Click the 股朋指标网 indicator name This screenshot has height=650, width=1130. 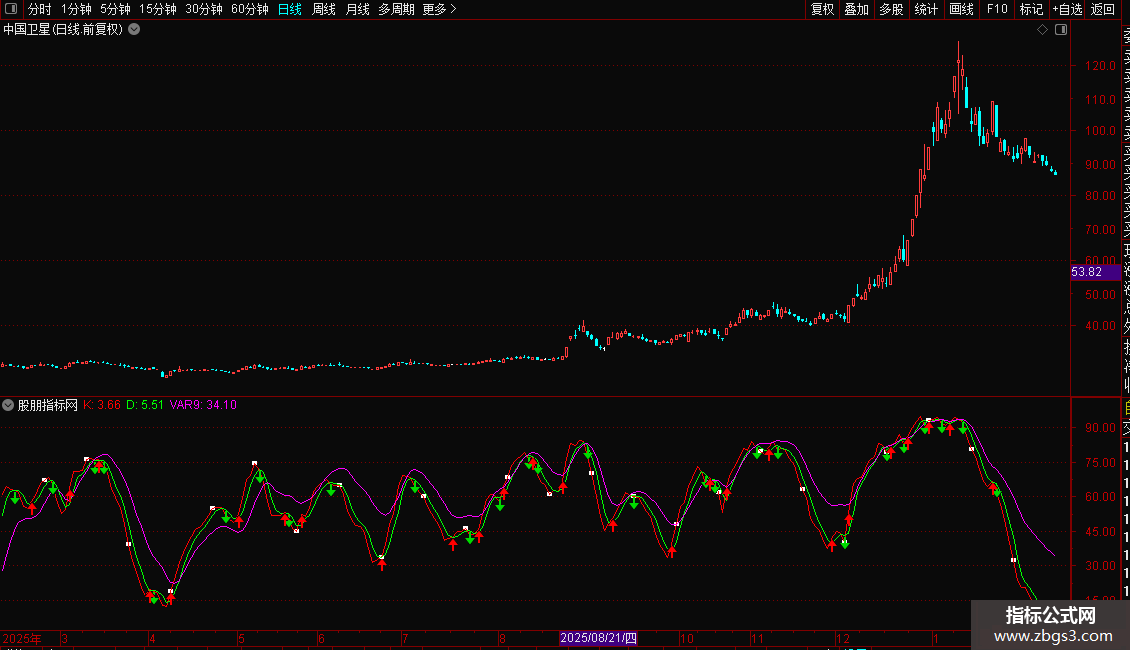(48, 405)
